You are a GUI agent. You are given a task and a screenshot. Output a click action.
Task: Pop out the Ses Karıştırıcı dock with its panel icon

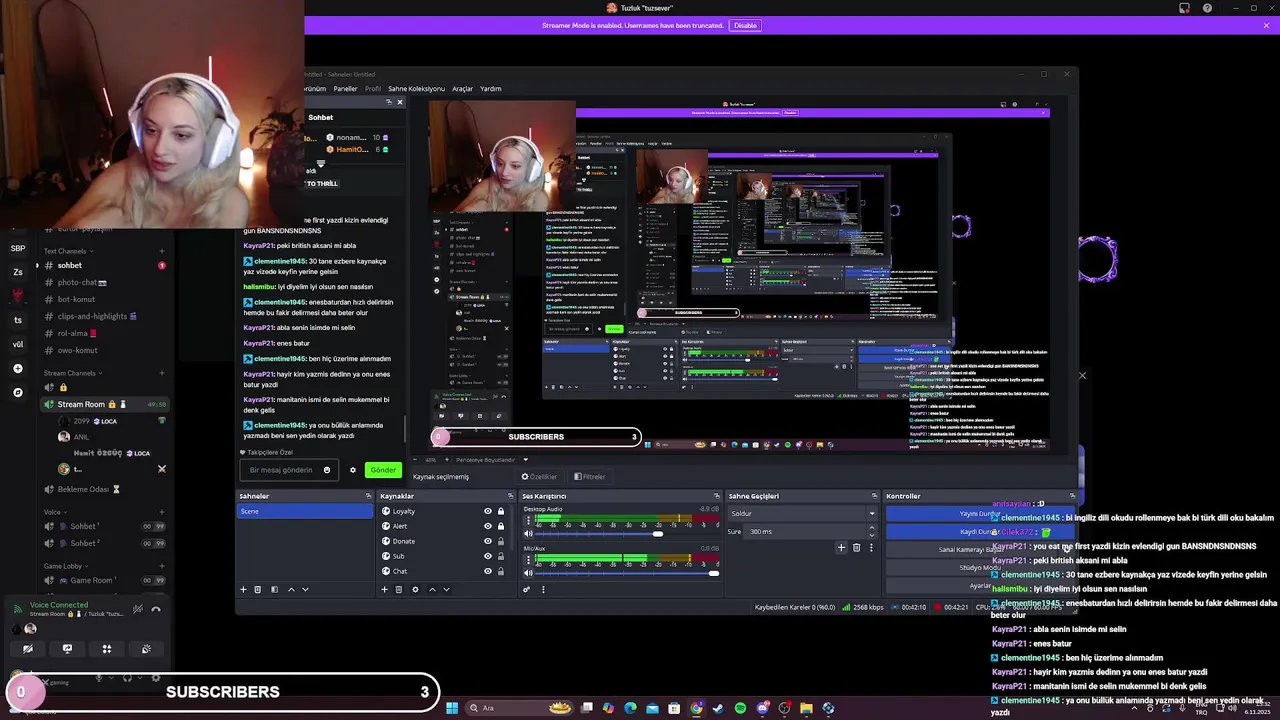point(716,496)
